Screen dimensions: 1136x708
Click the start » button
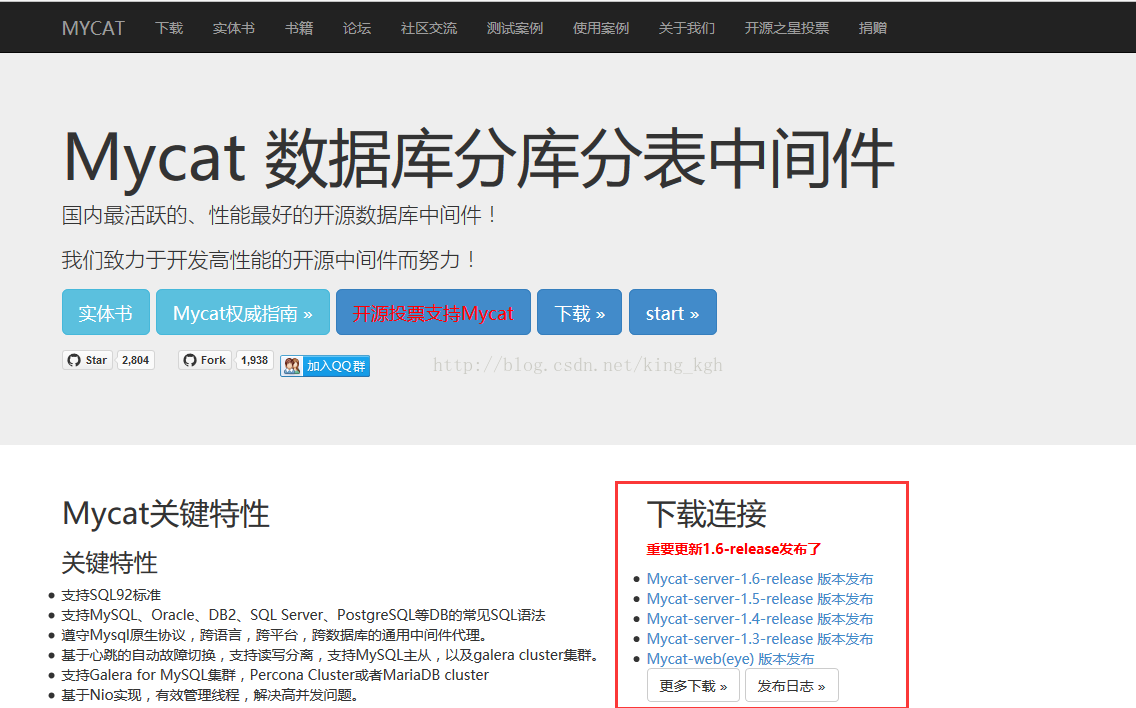pos(673,312)
